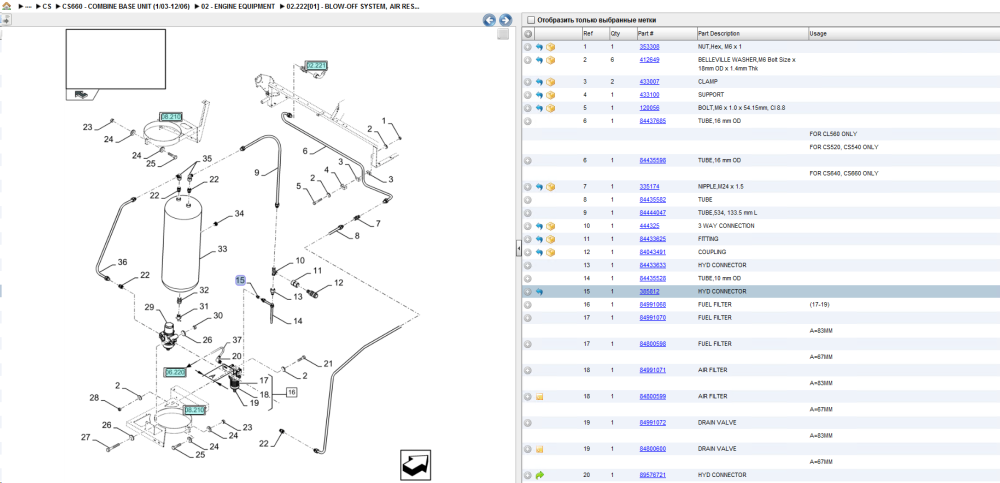Click yellow box icon for CLAMP row

tap(550, 82)
